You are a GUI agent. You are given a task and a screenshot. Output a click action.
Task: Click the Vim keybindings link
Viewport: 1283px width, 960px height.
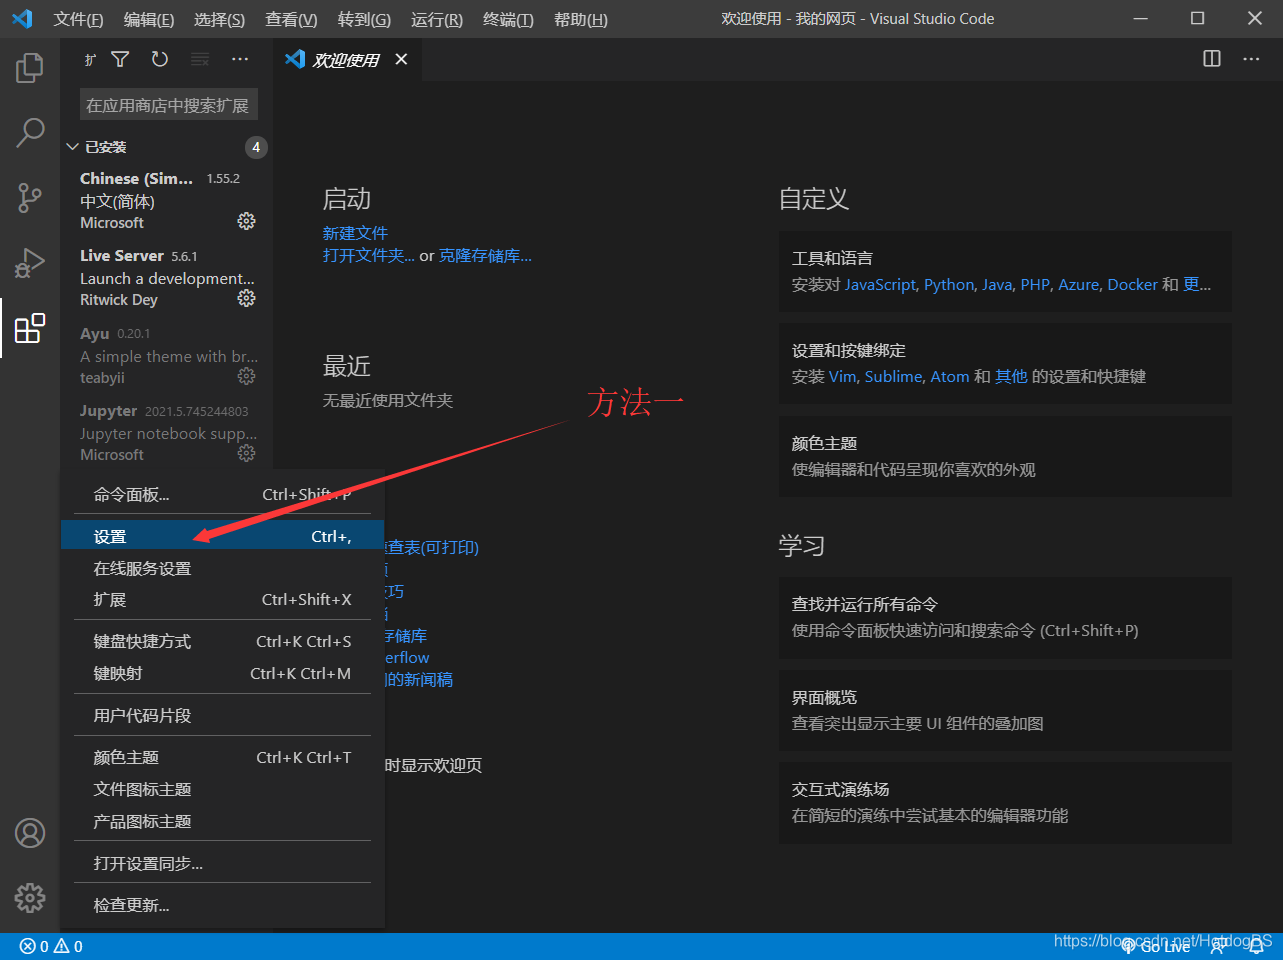pos(842,376)
